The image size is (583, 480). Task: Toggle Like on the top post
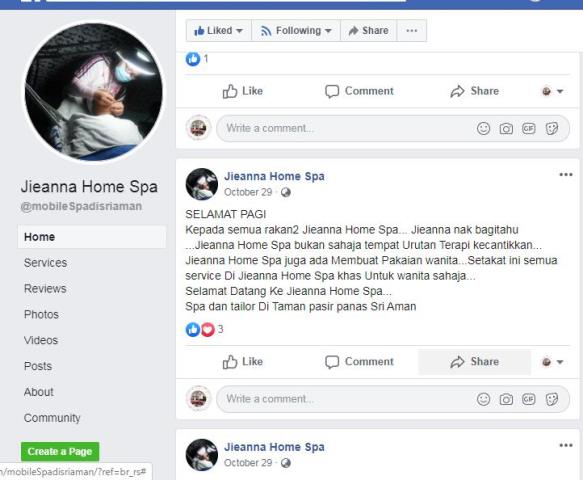(243, 91)
